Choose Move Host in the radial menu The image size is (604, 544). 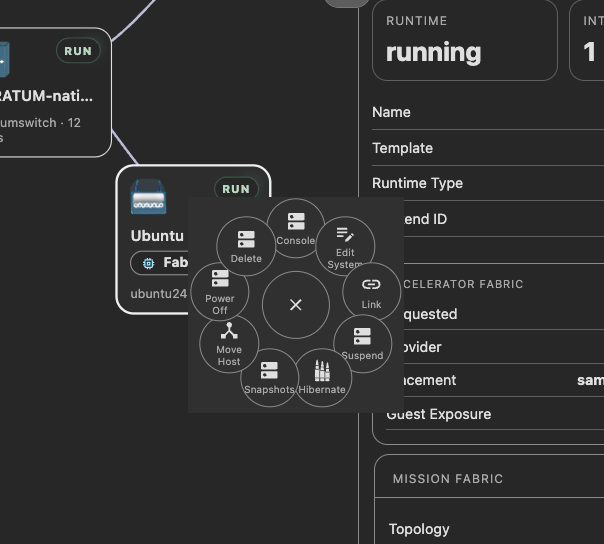pos(229,344)
